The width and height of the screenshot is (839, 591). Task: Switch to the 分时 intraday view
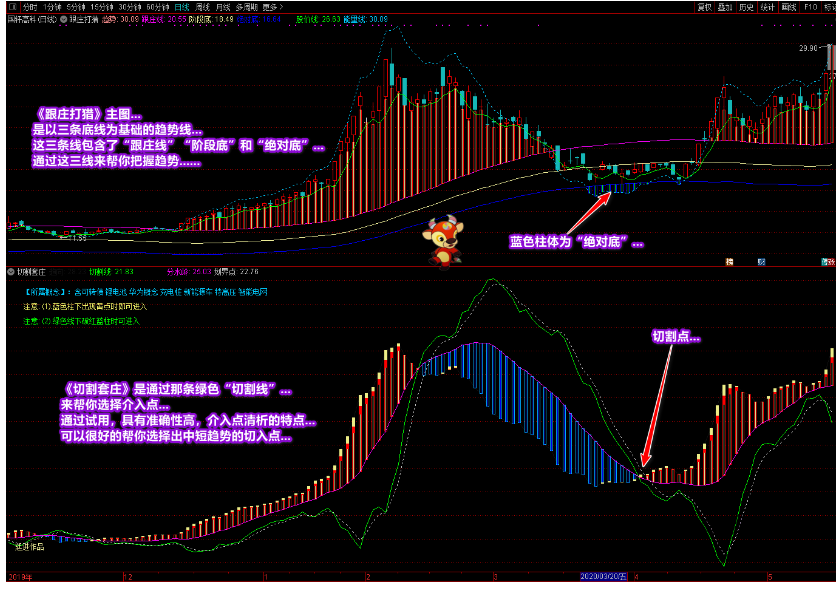[31, 6]
